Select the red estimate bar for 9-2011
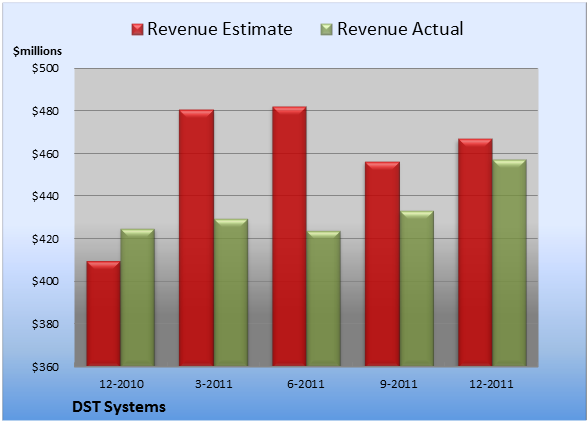The image size is (588, 422). tap(382, 264)
